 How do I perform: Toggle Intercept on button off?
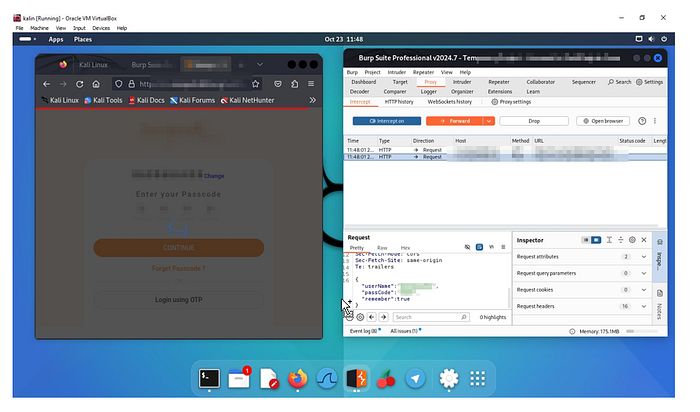(387, 121)
